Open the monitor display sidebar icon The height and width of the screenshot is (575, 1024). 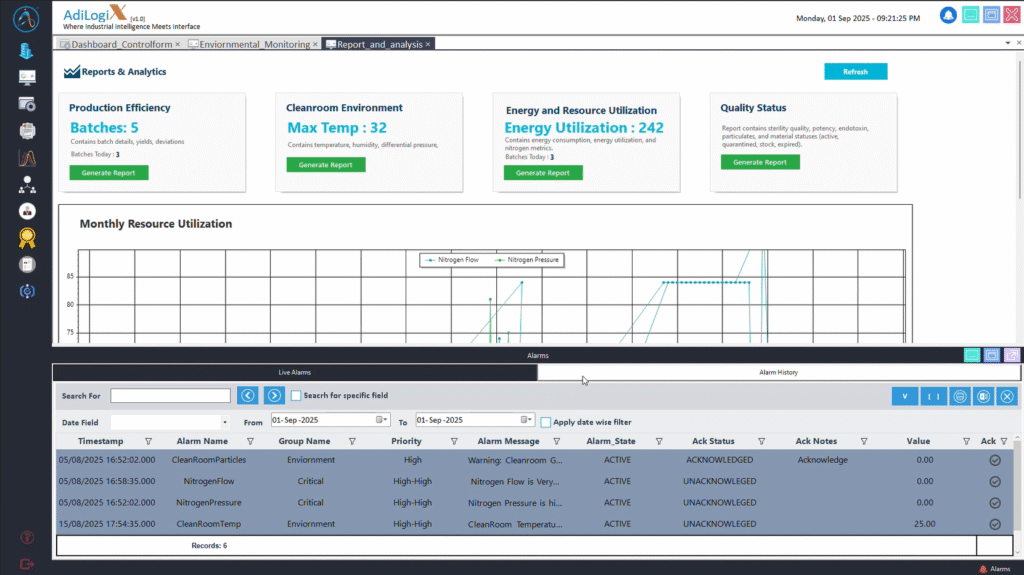[27, 78]
